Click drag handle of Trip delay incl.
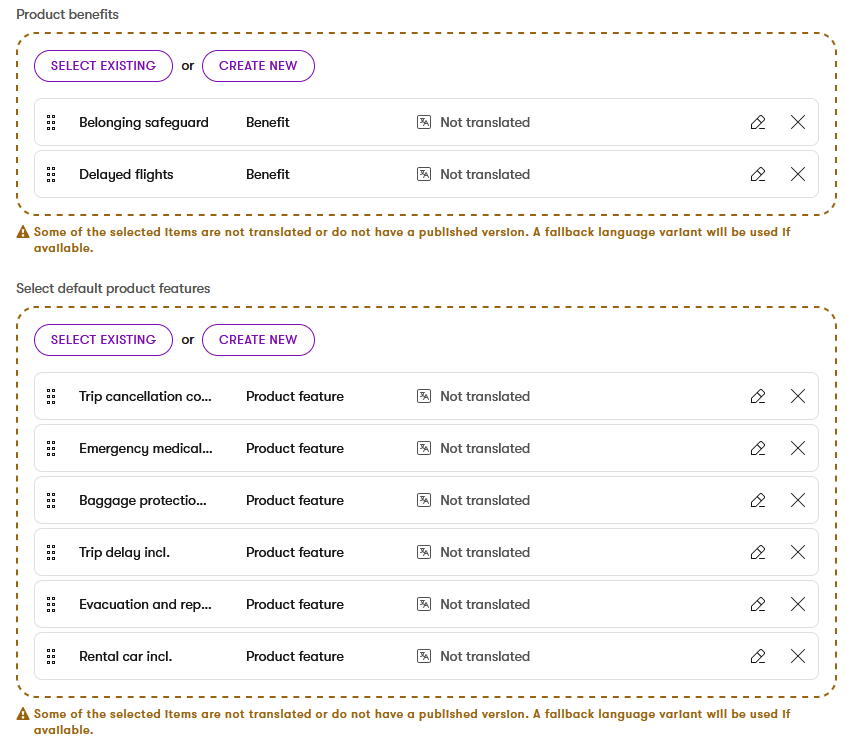Screen dimensions: 847x743 (x=51, y=552)
